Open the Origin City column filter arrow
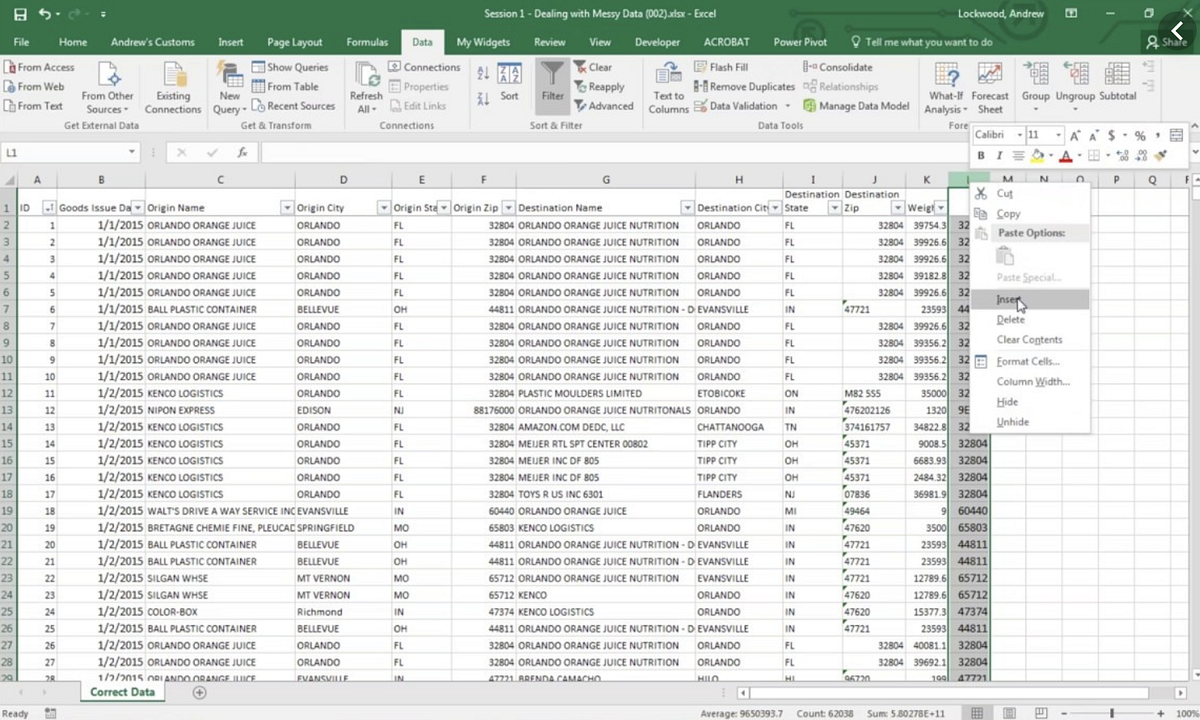1200x720 pixels. [383, 208]
